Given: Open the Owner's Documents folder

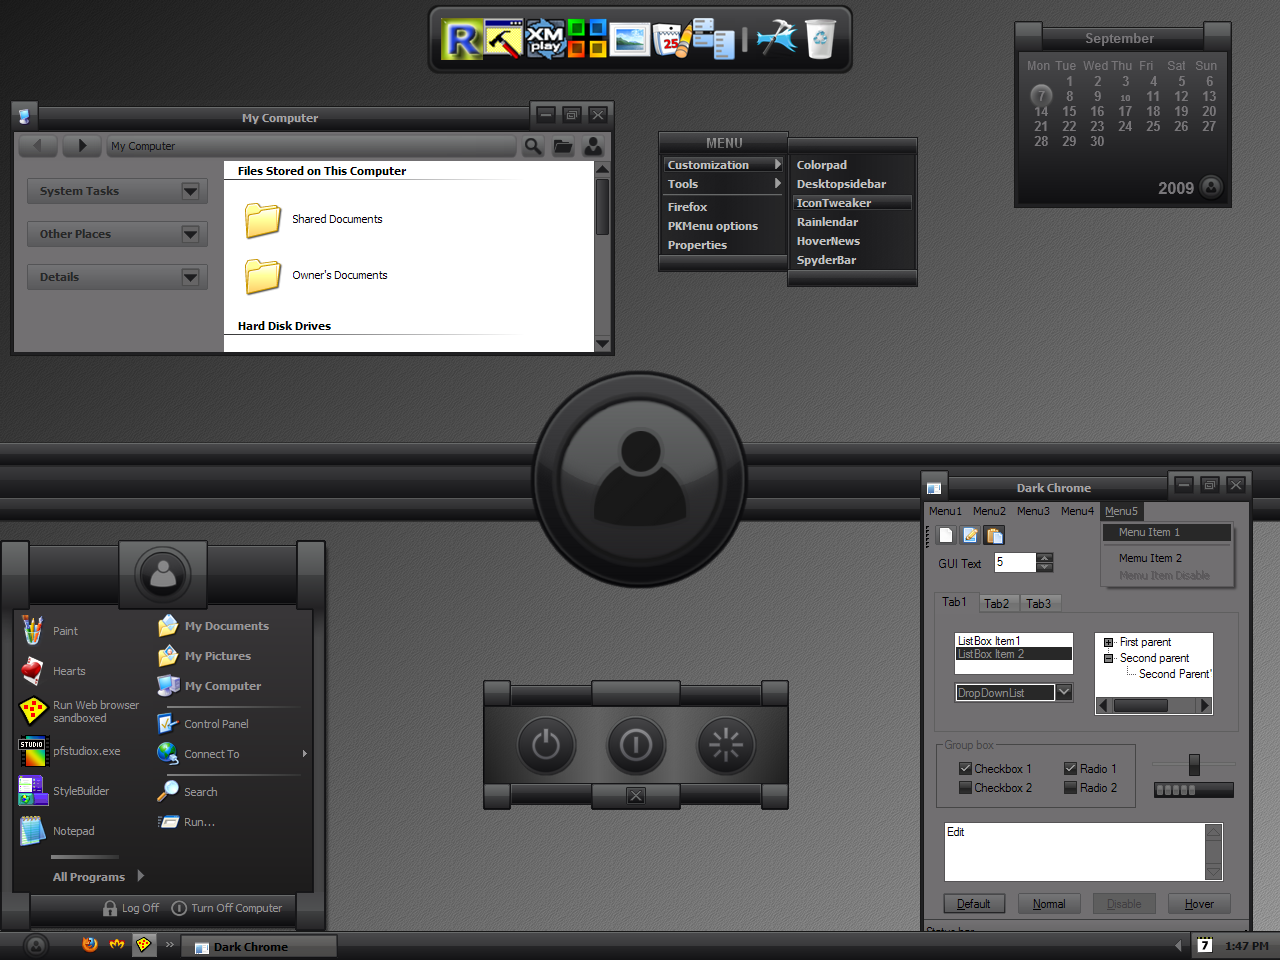Looking at the screenshot, I should (x=316, y=276).
